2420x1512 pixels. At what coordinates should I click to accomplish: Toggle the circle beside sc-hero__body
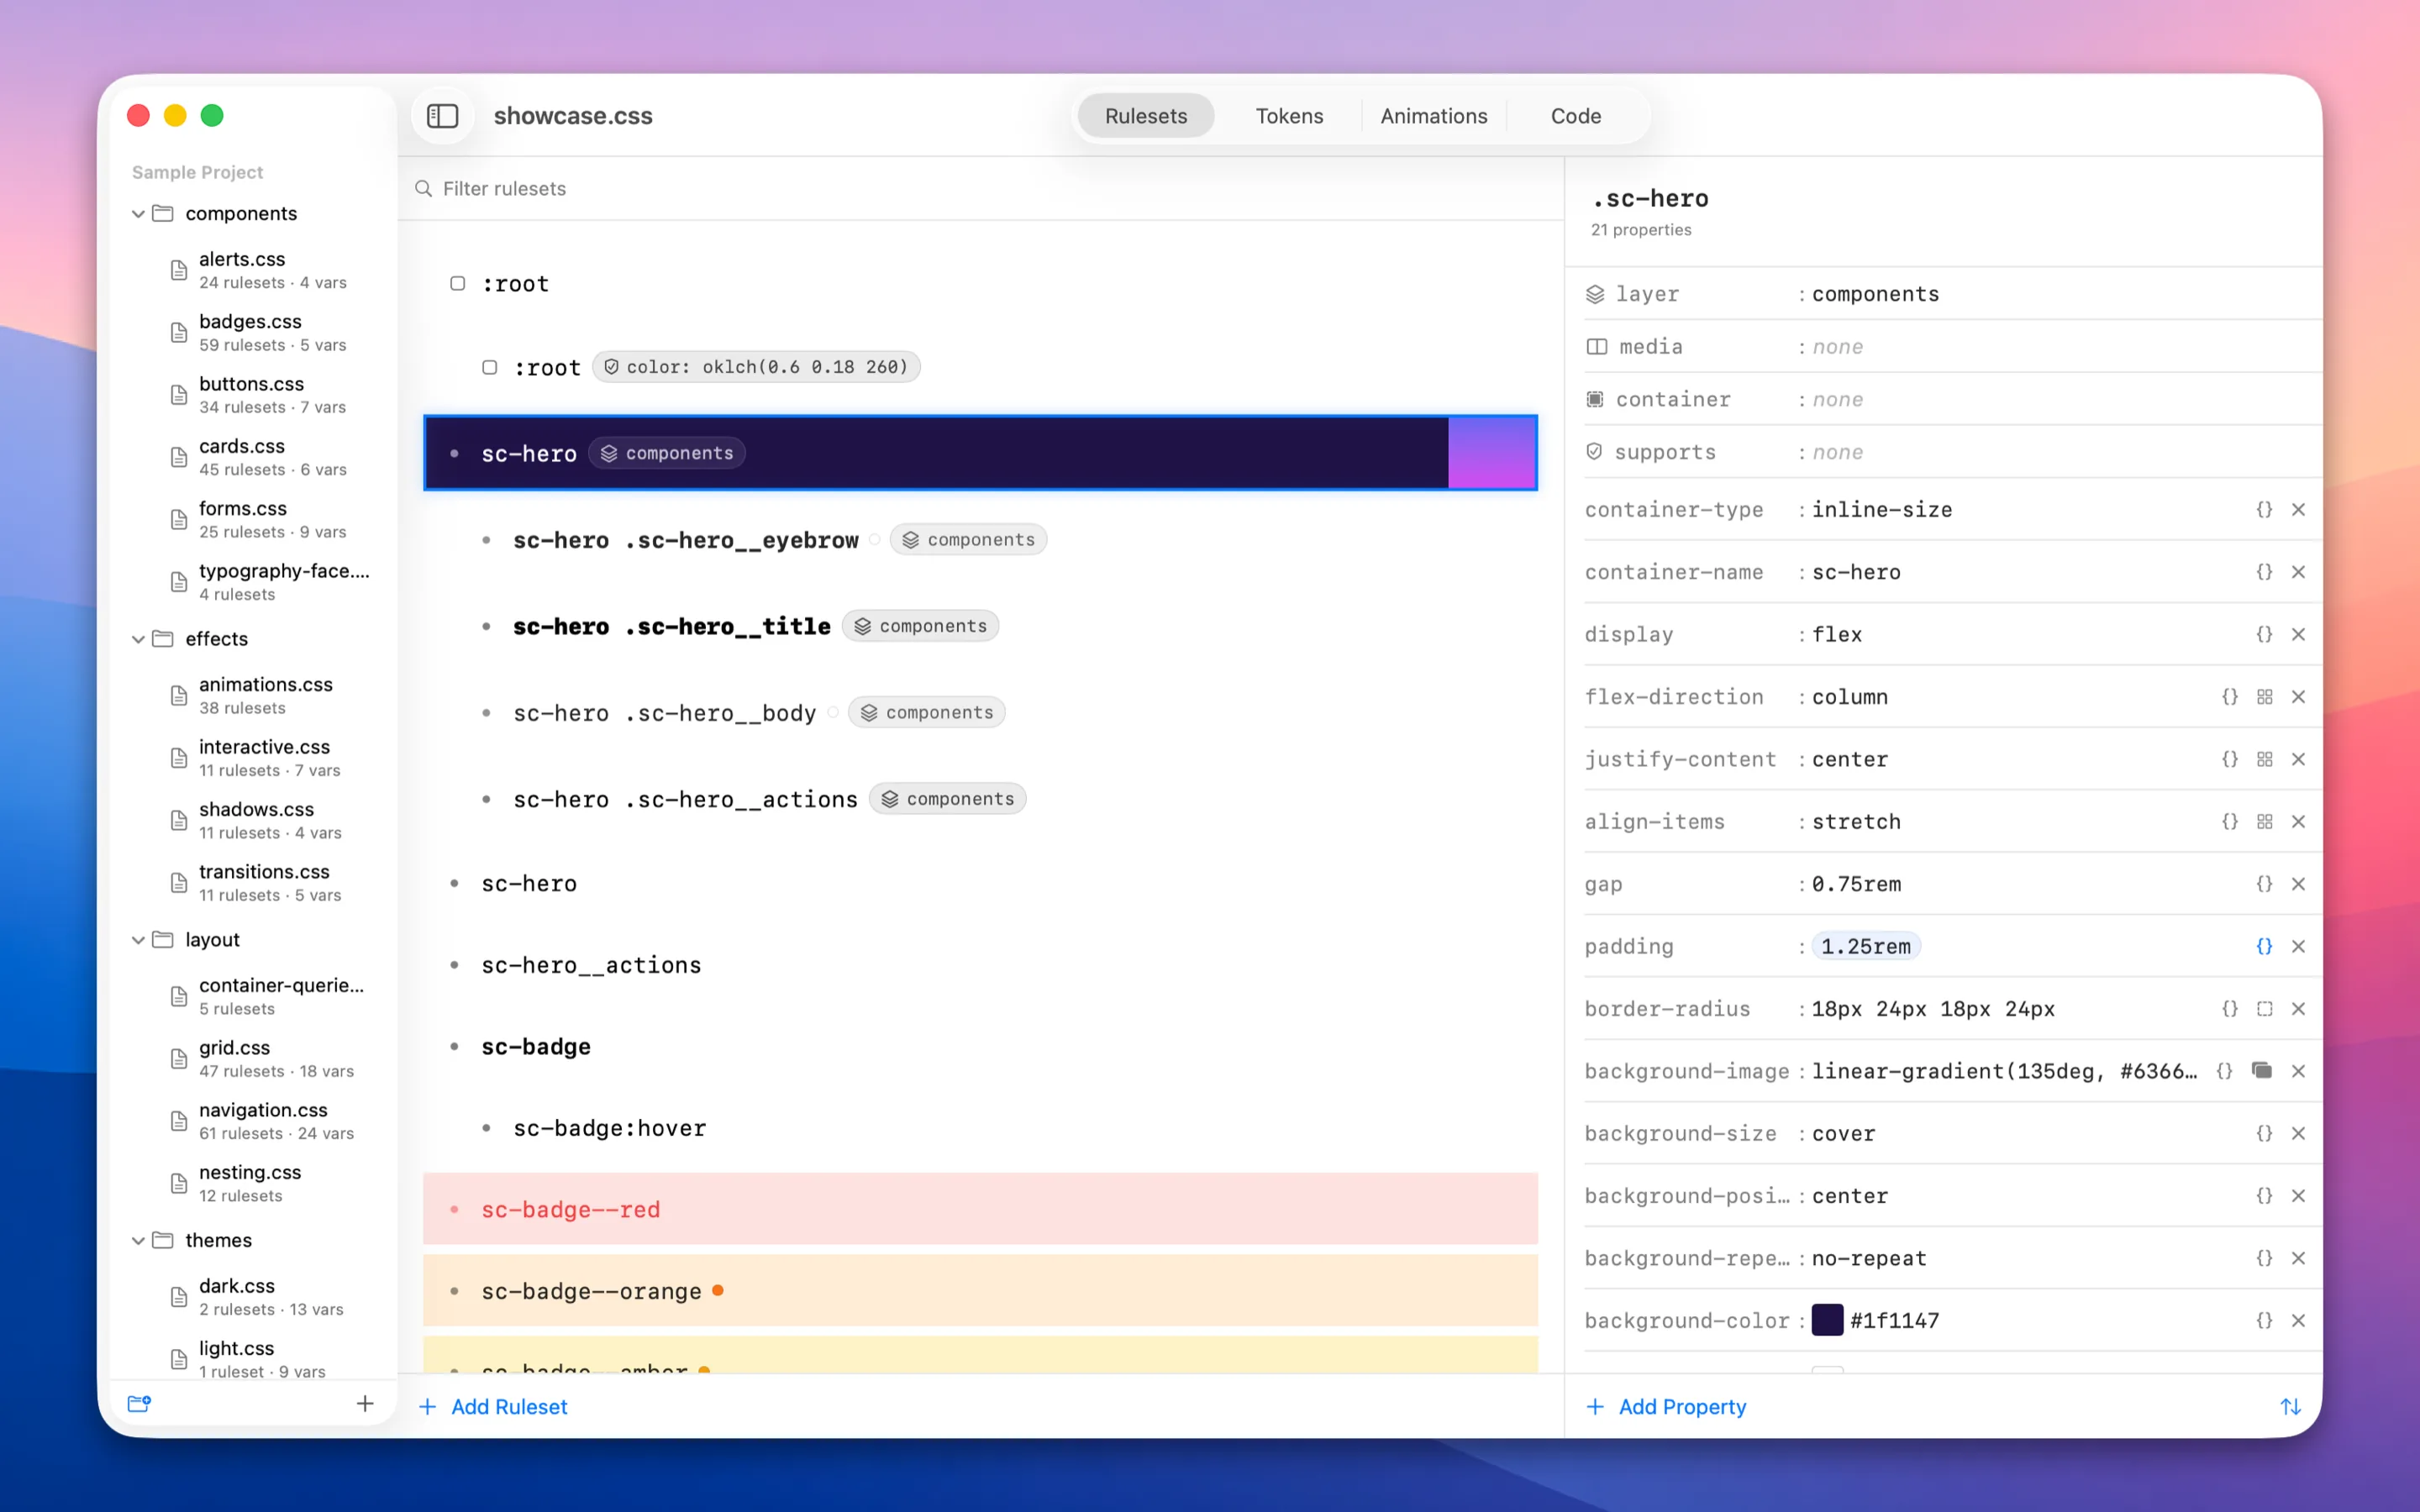832,713
